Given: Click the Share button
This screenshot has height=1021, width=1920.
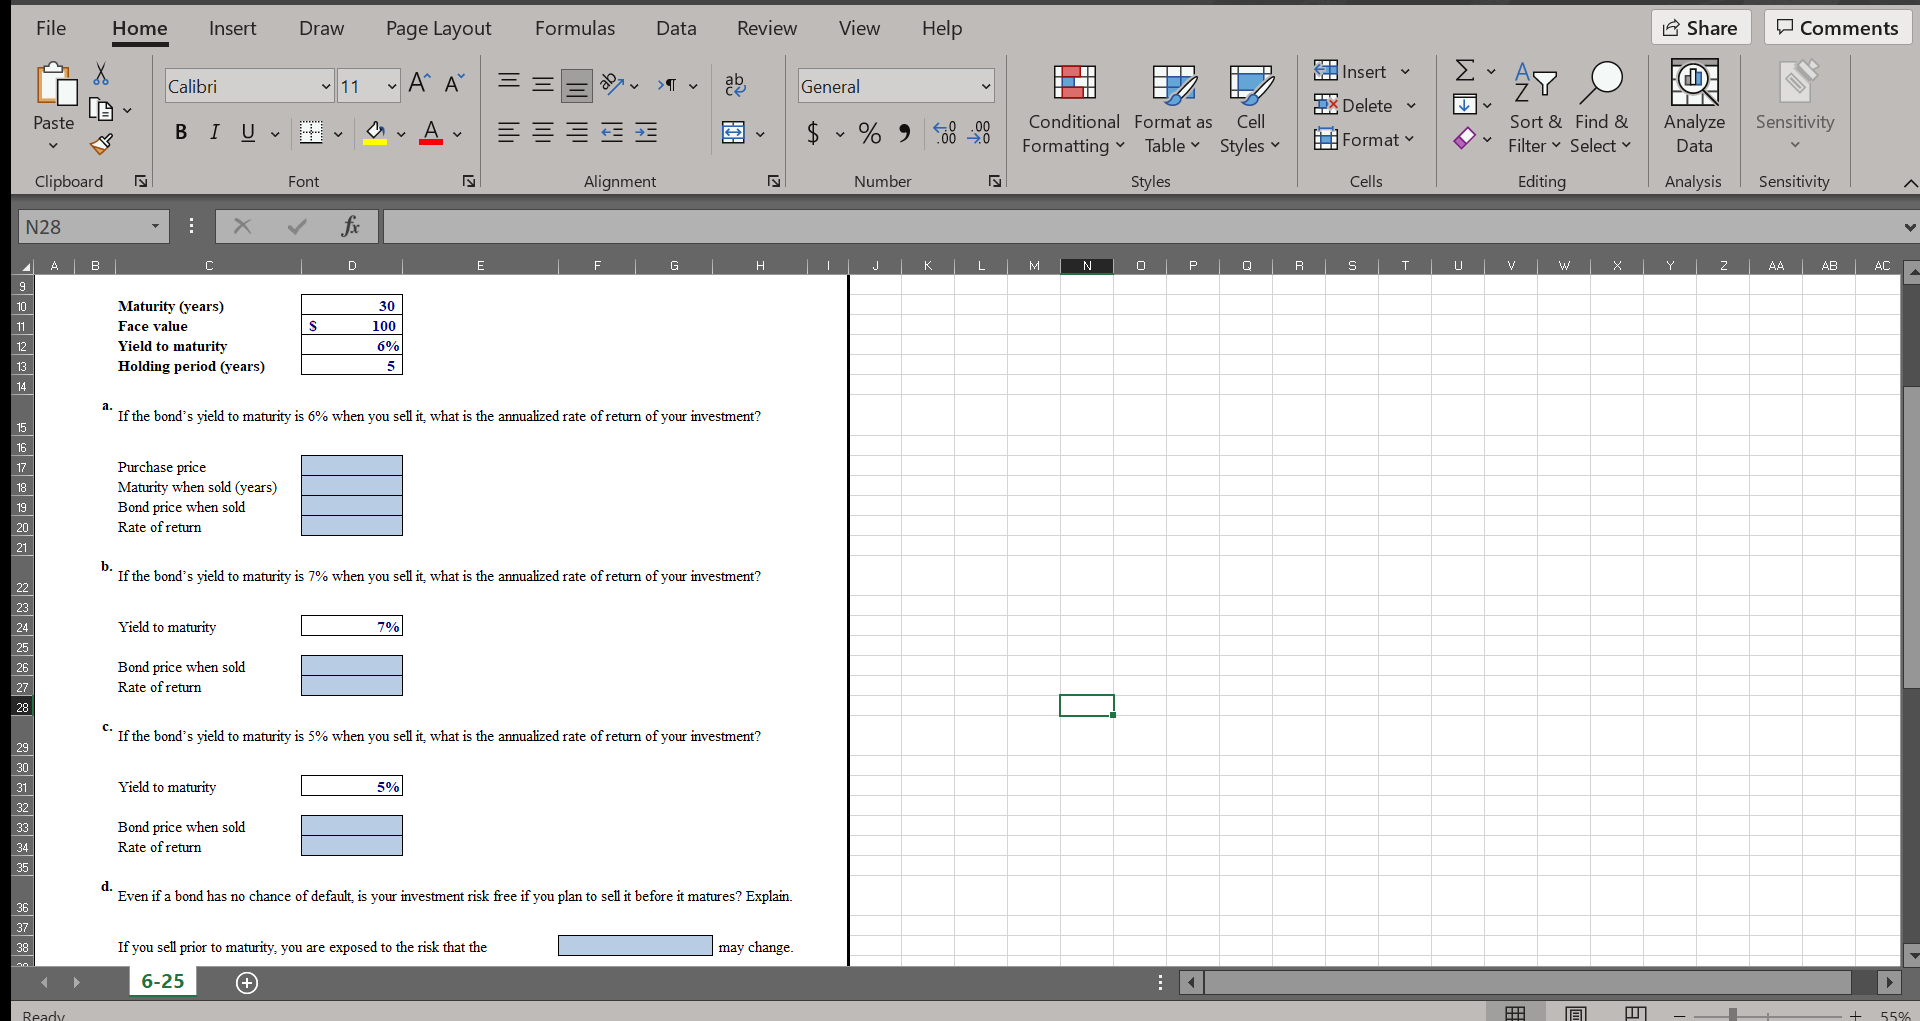Looking at the screenshot, I should click(x=1700, y=28).
